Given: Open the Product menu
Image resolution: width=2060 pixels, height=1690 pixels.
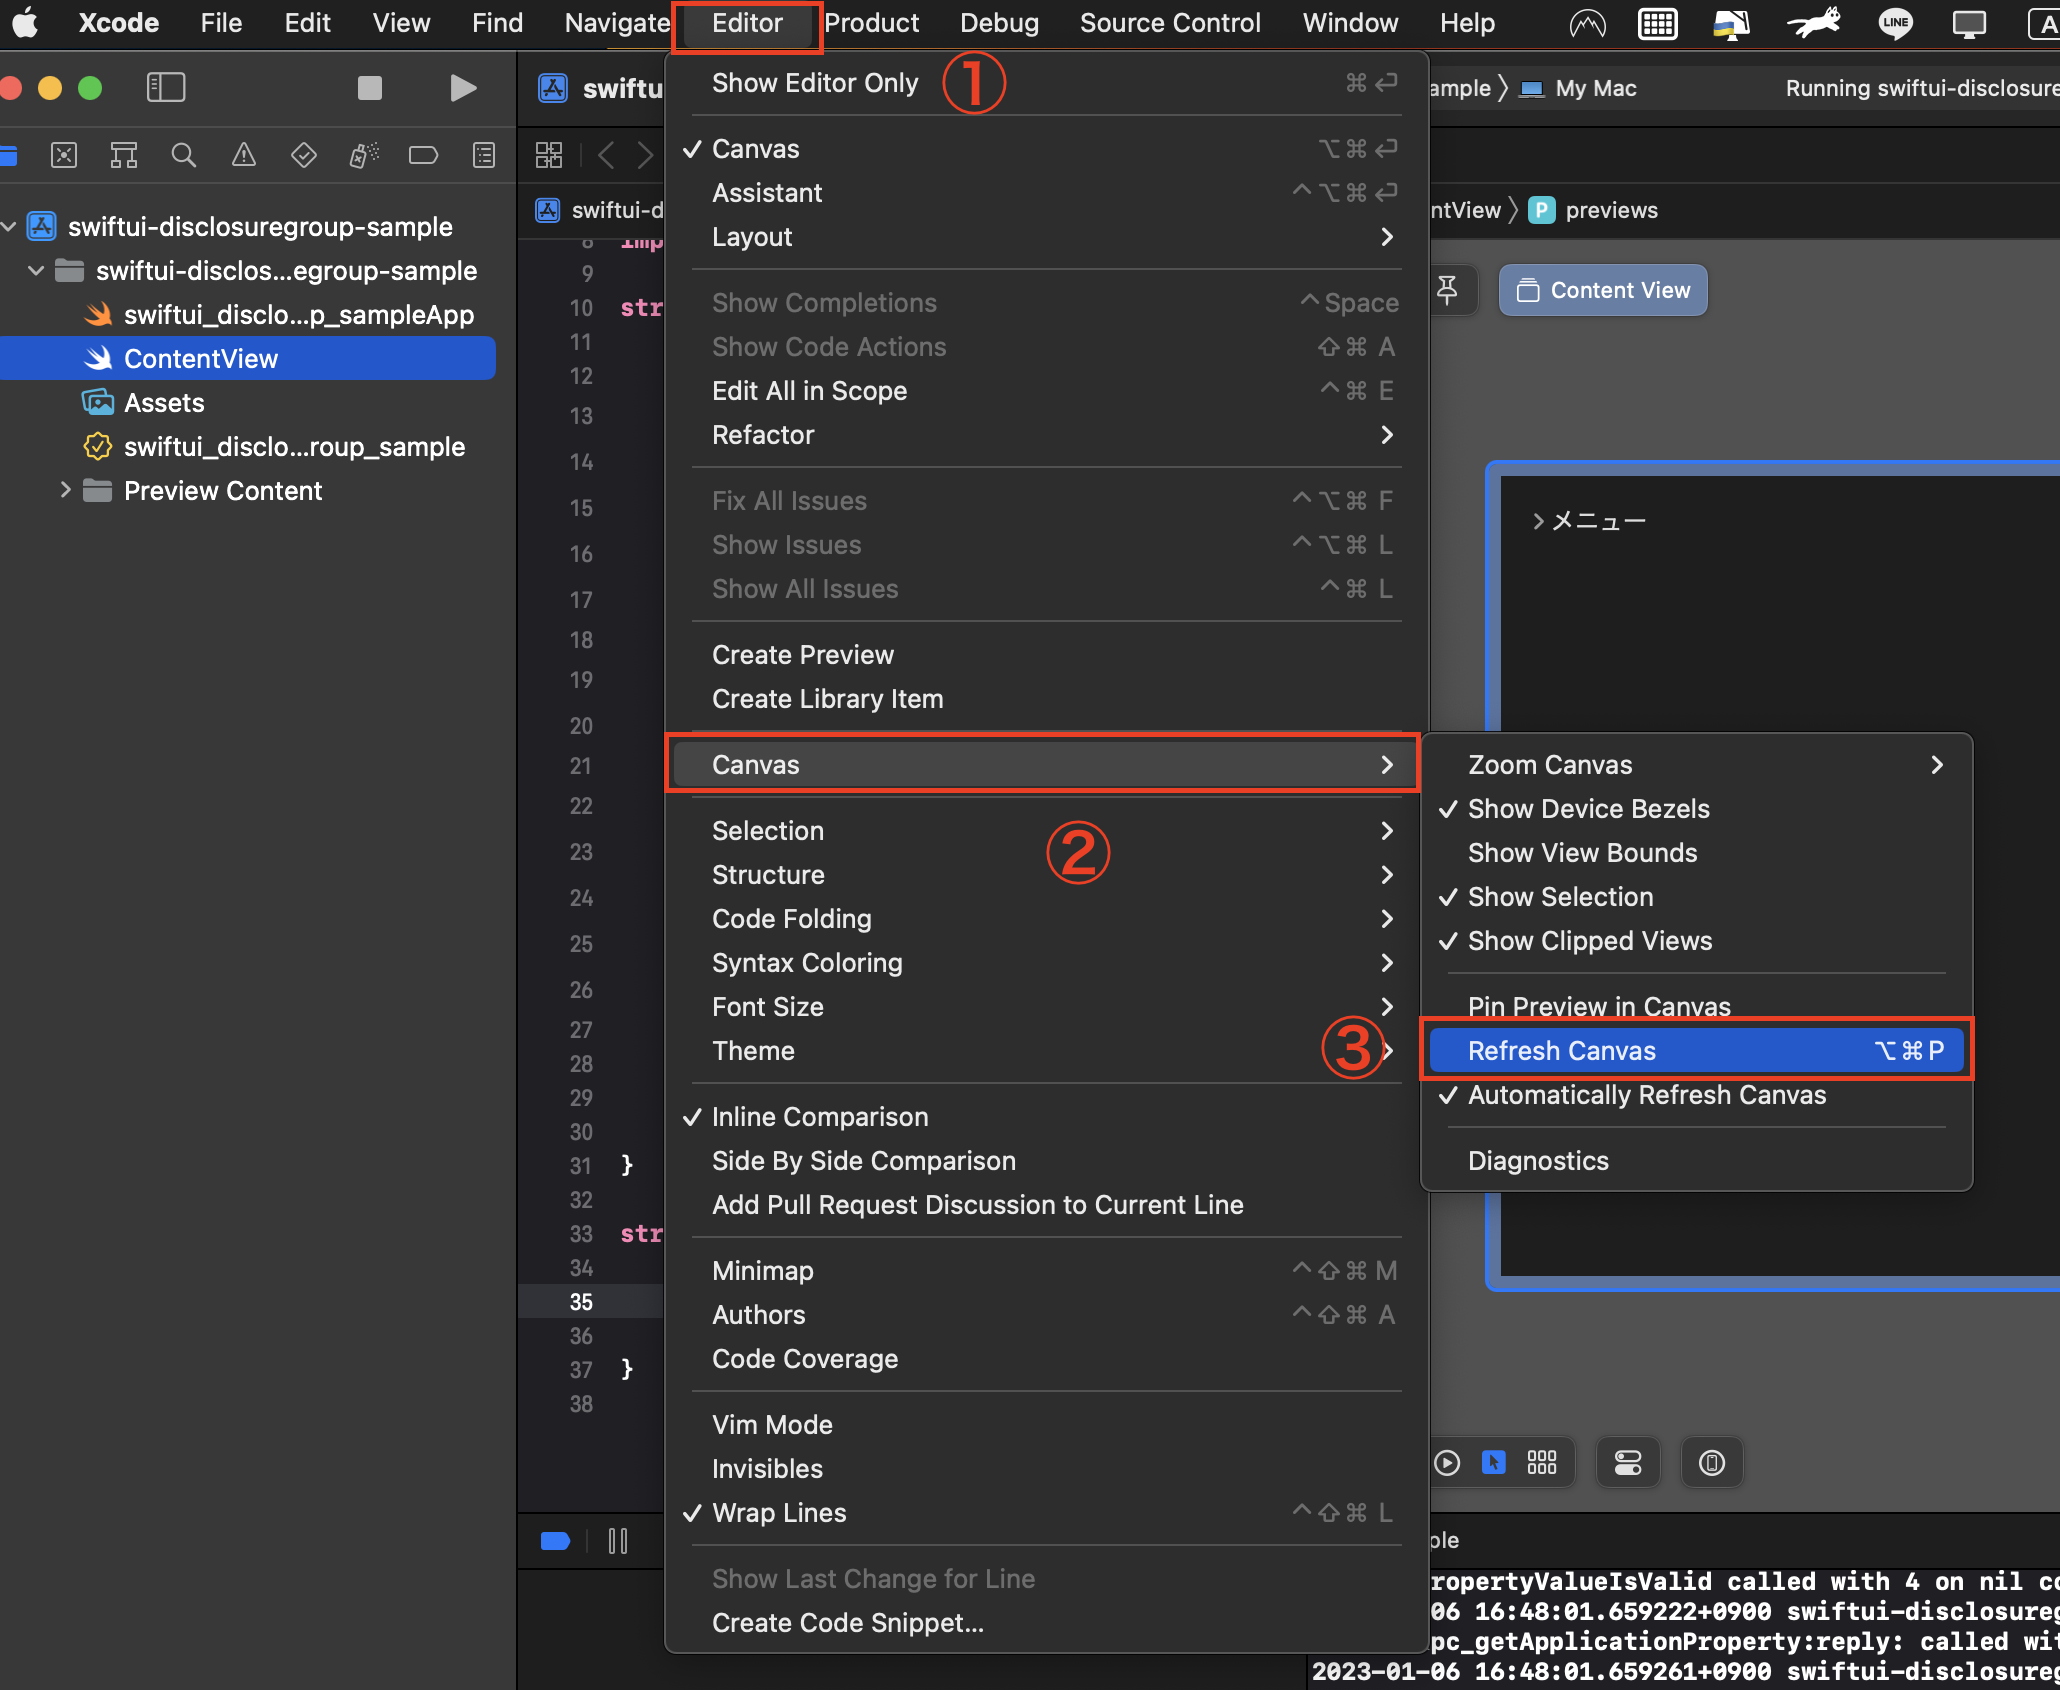Looking at the screenshot, I should point(871,23).
